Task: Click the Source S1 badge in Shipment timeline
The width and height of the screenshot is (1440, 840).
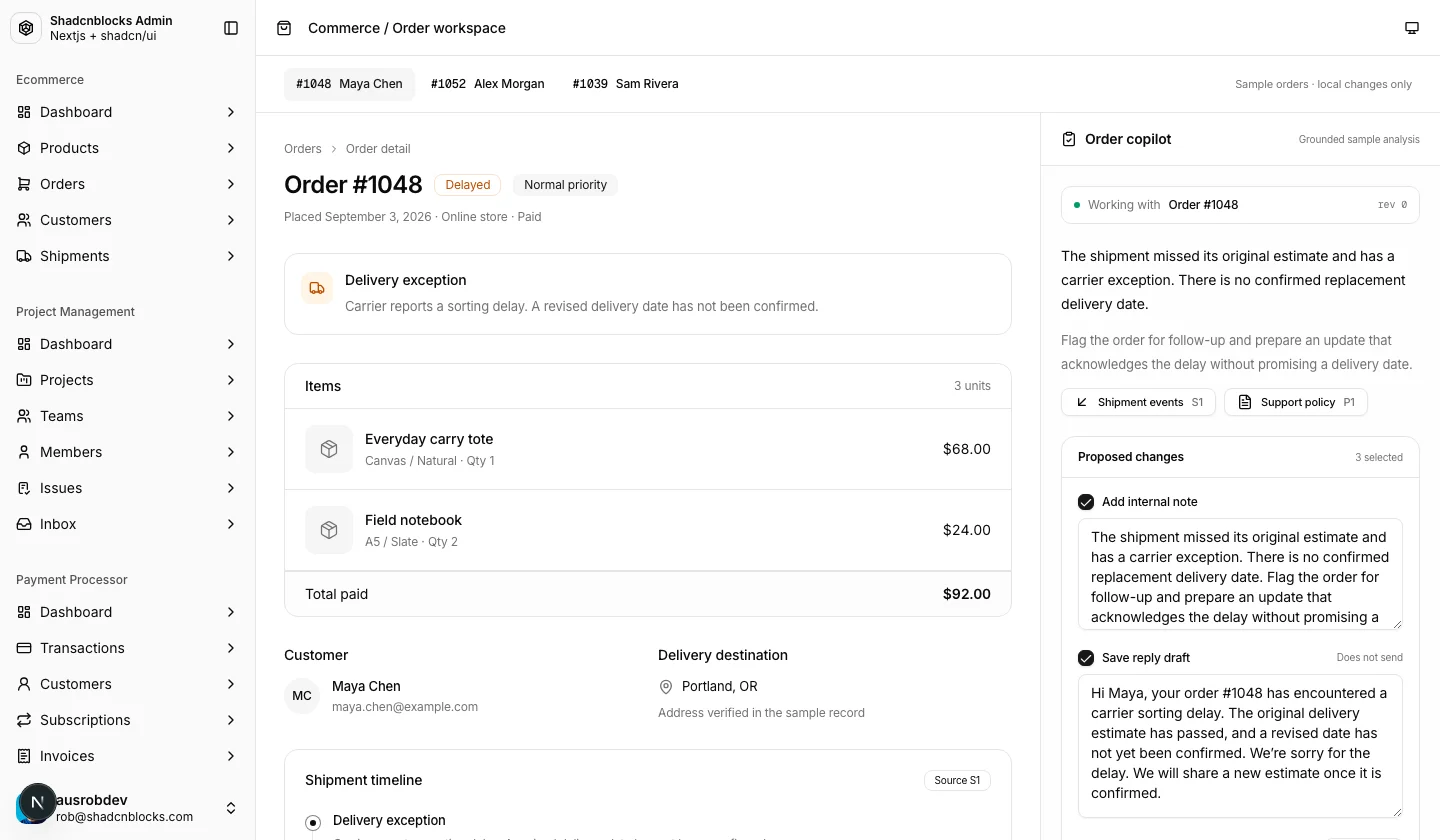Action: point(957,780)
